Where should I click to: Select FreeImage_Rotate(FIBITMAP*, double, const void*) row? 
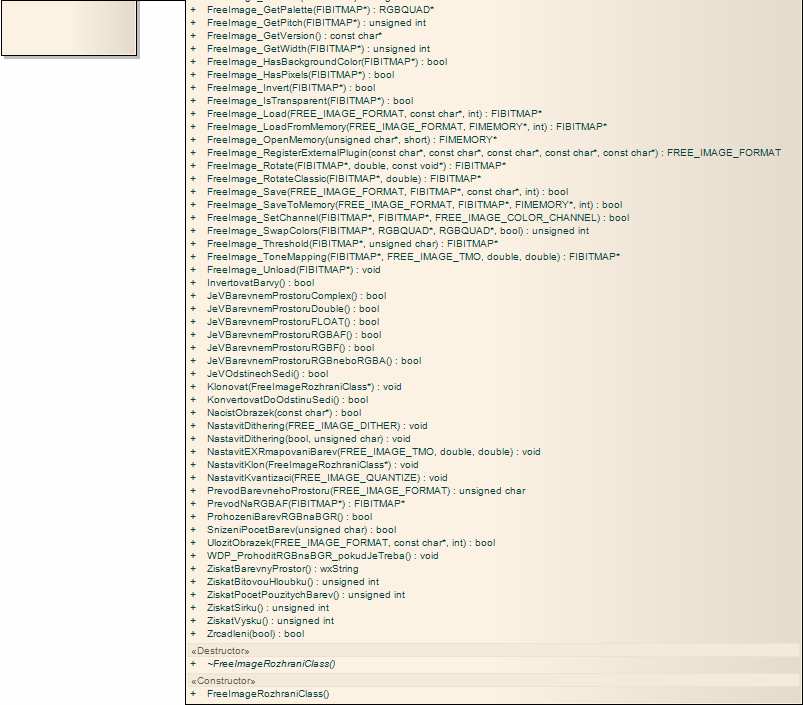click(x=356, y=166)
